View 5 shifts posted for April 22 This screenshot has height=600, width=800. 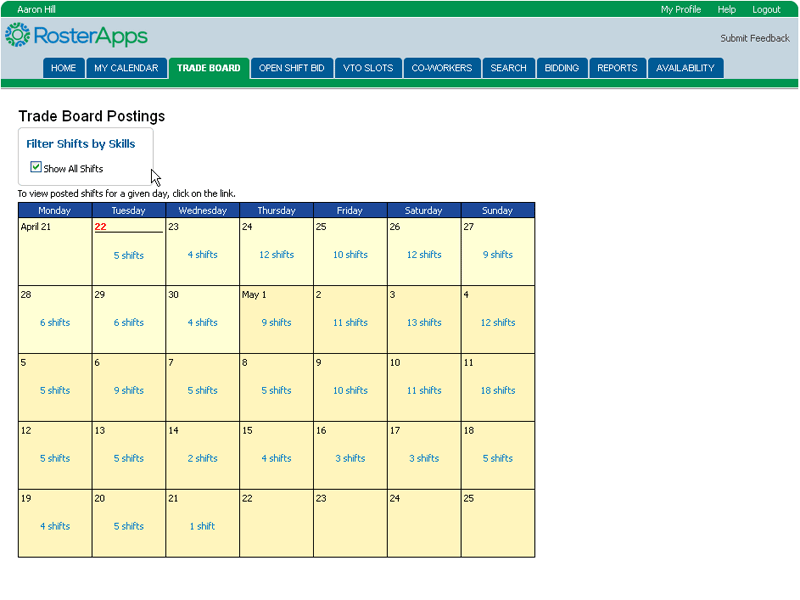click(x=128, y=255)
